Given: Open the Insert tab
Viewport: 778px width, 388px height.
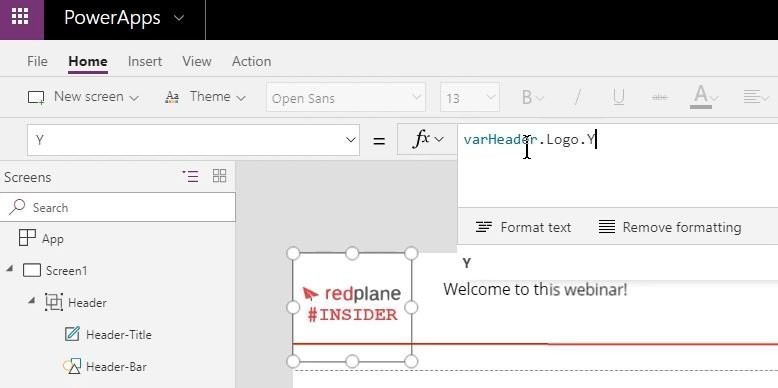Looking at the screenshot, I should click(144, 62).
